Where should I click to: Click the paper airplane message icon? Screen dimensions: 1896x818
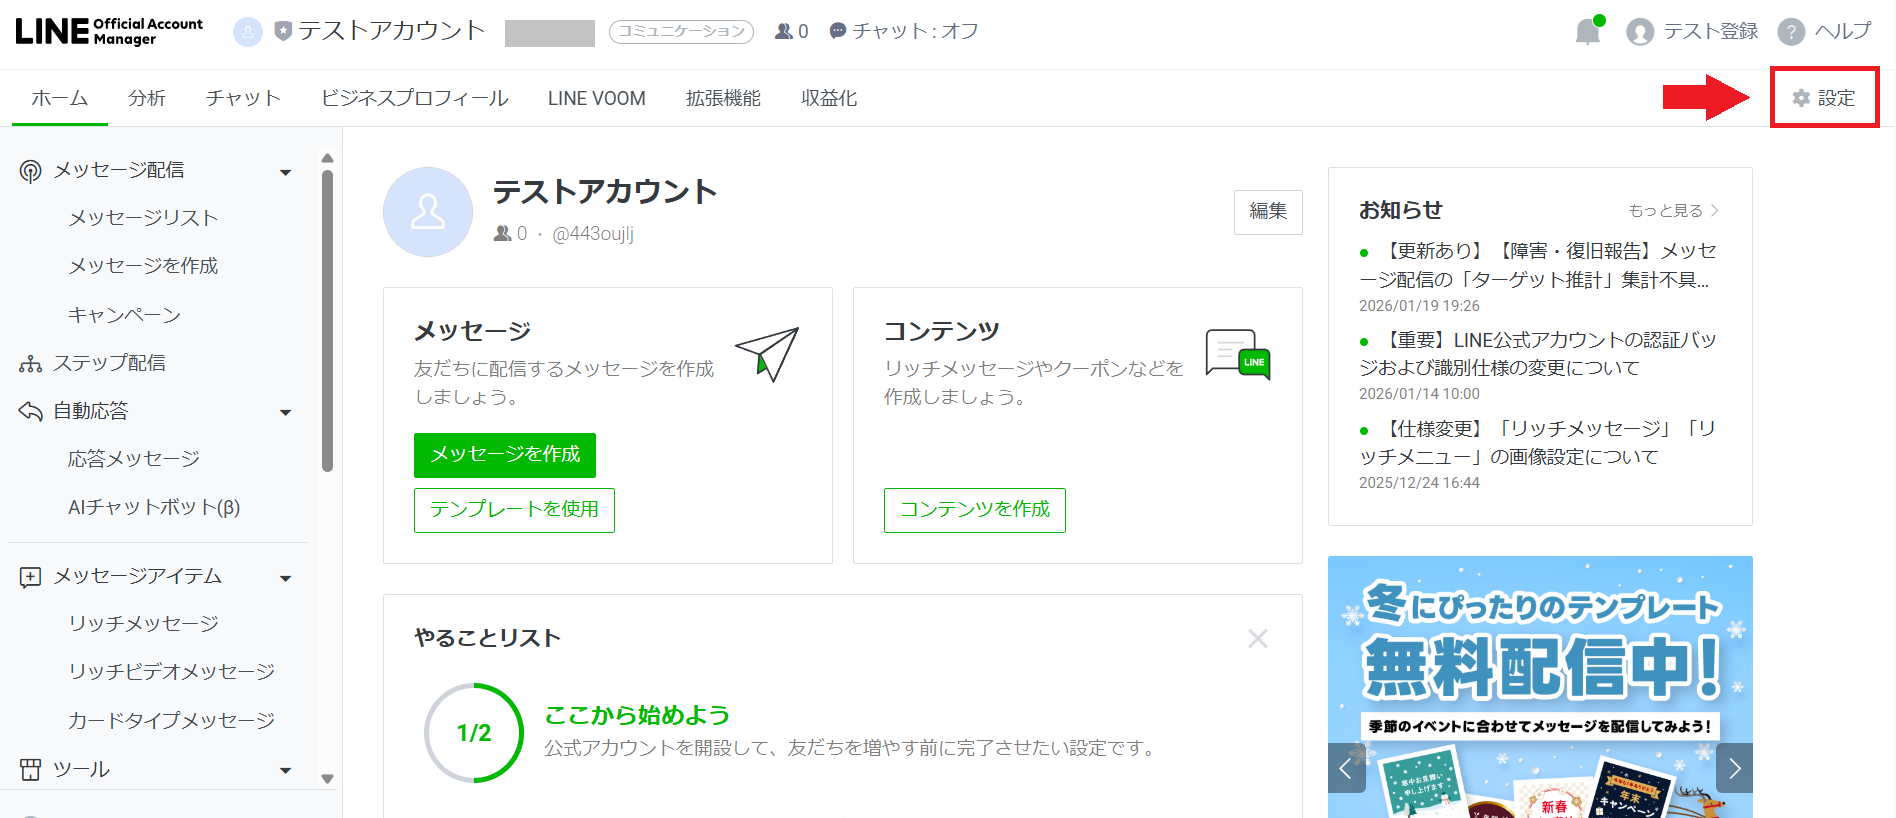coord(767,354)
